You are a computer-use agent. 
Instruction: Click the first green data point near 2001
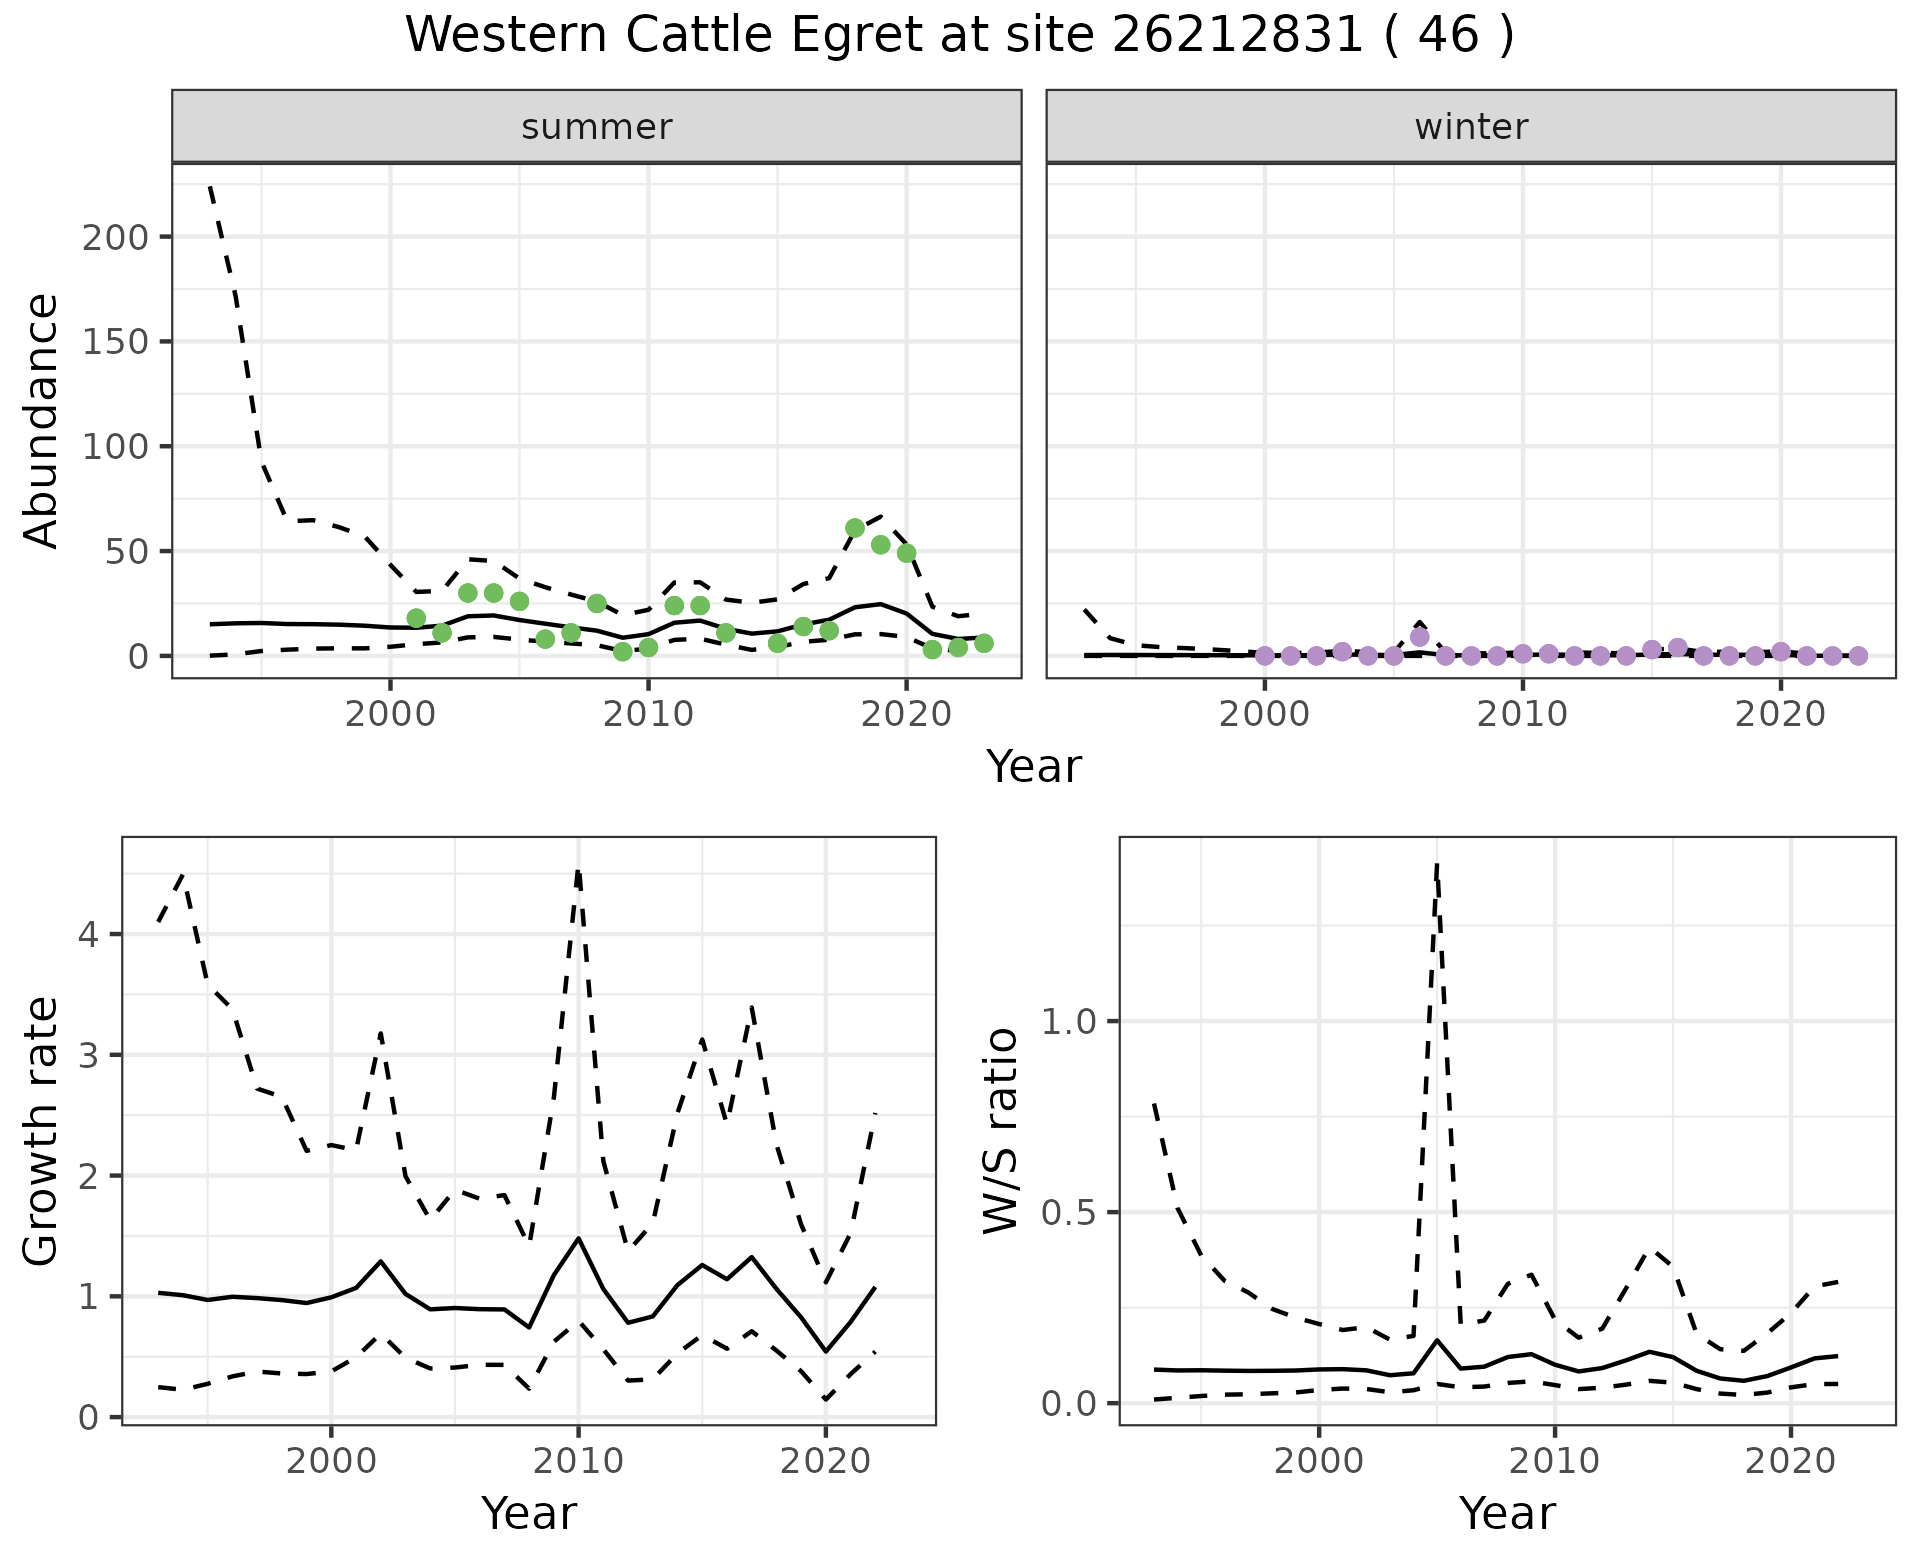click(x=416, y=618)
